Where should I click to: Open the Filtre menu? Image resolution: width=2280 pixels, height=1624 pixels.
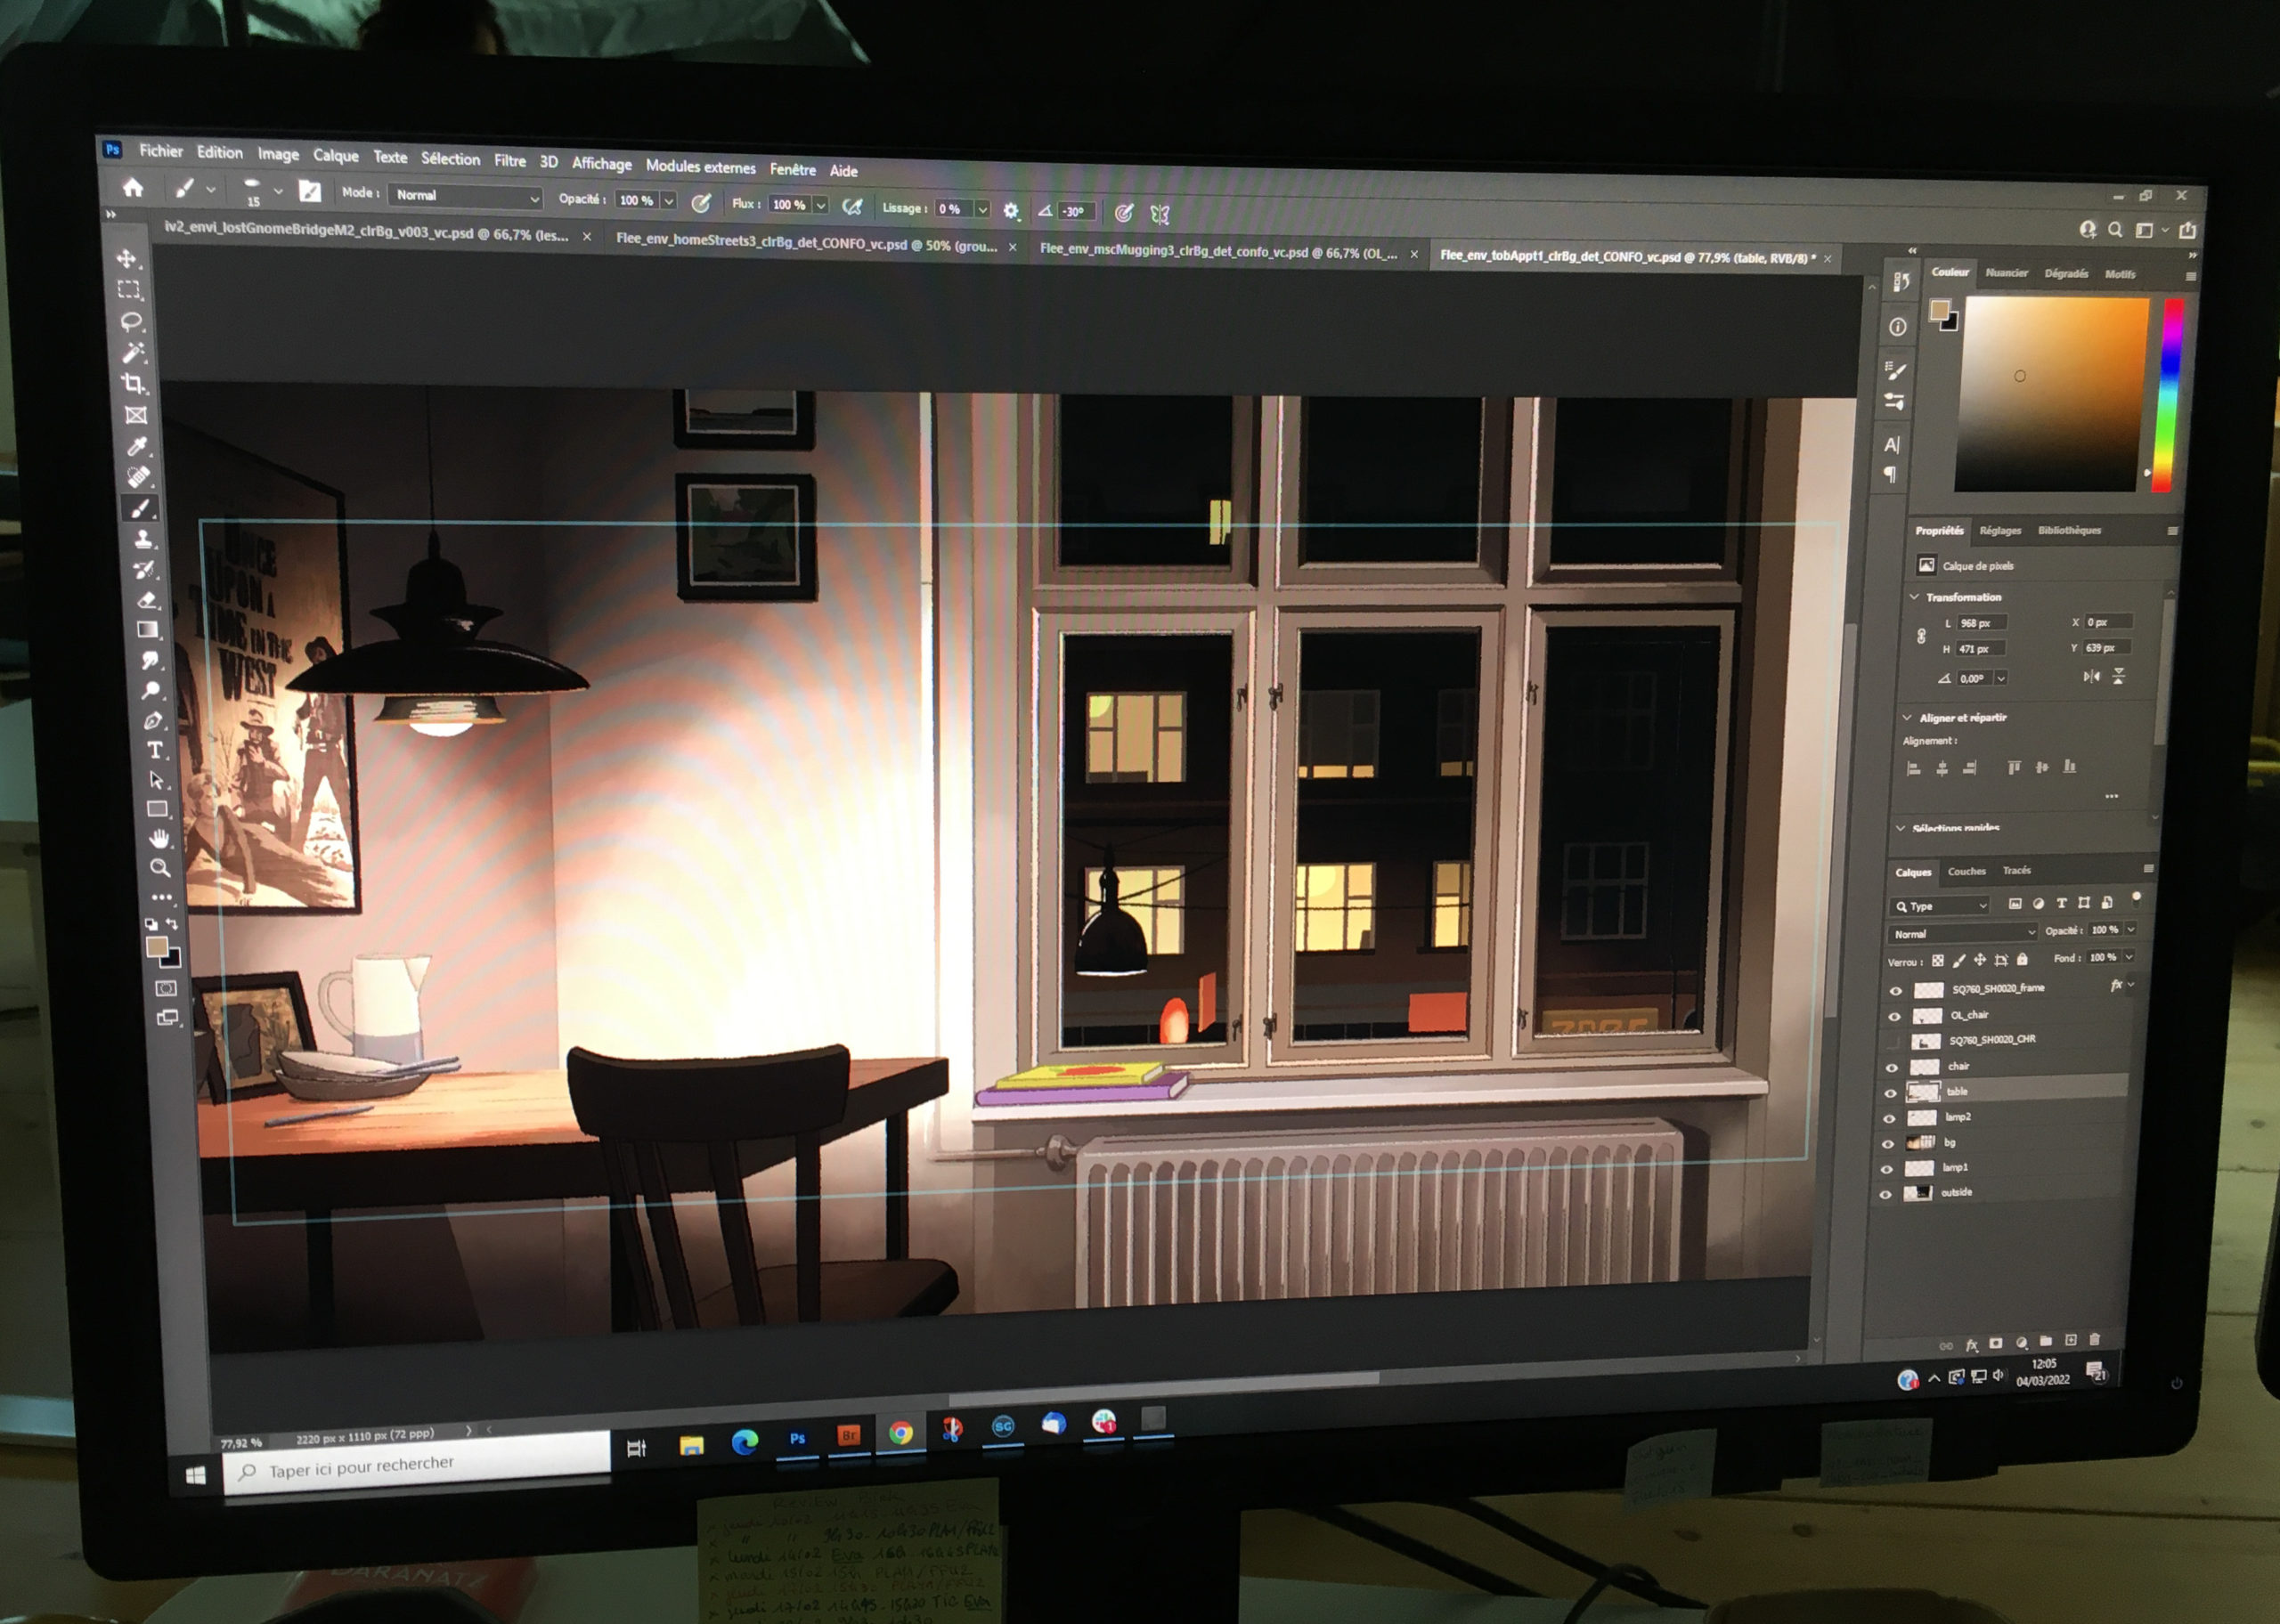tap(509, 161)
